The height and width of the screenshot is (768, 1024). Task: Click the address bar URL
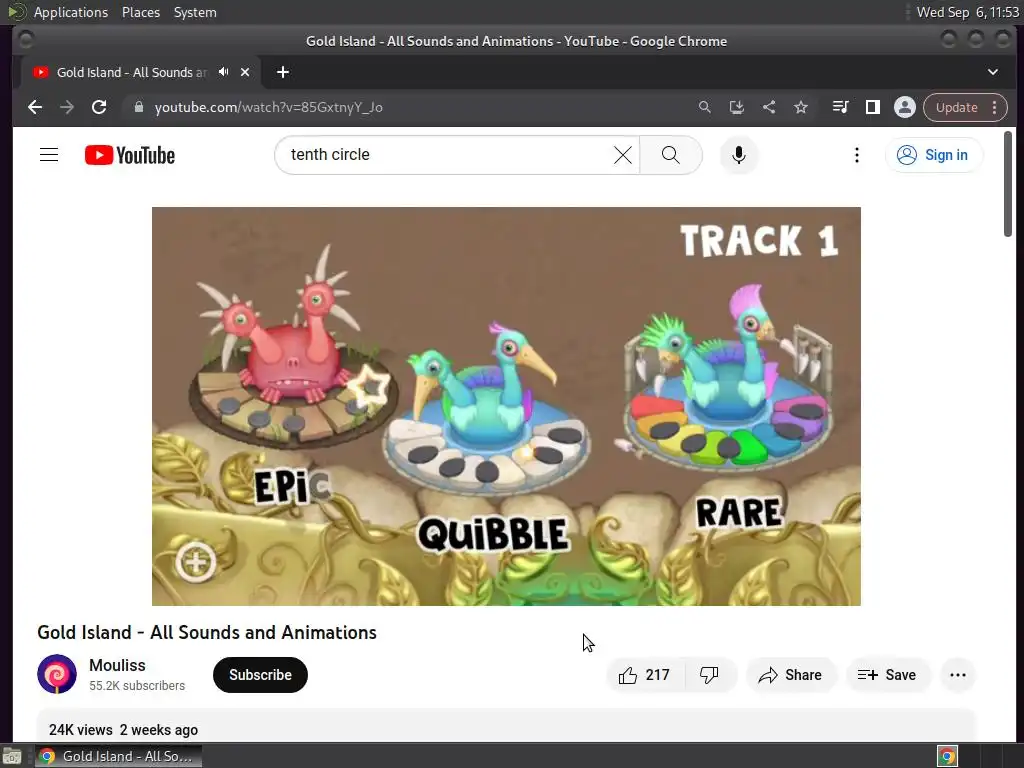[268, 107]
